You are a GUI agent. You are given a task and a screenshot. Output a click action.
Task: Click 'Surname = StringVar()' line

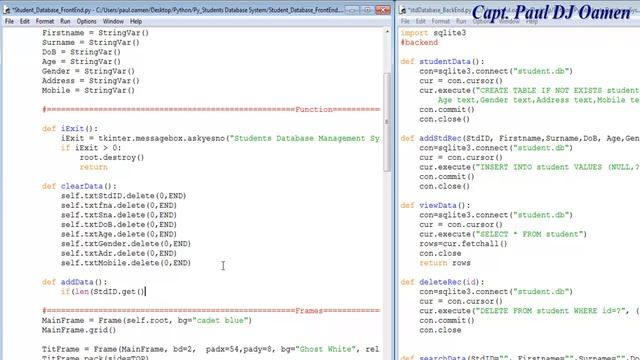coord(91,42)
